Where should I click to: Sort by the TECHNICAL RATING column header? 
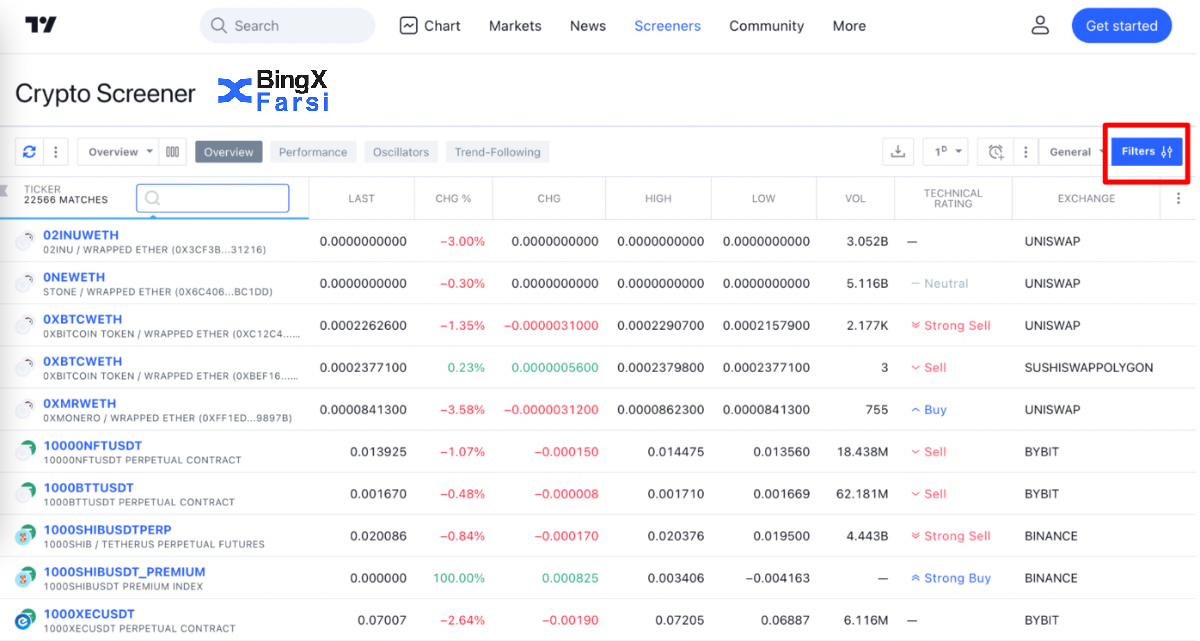[x=953, y=198]
